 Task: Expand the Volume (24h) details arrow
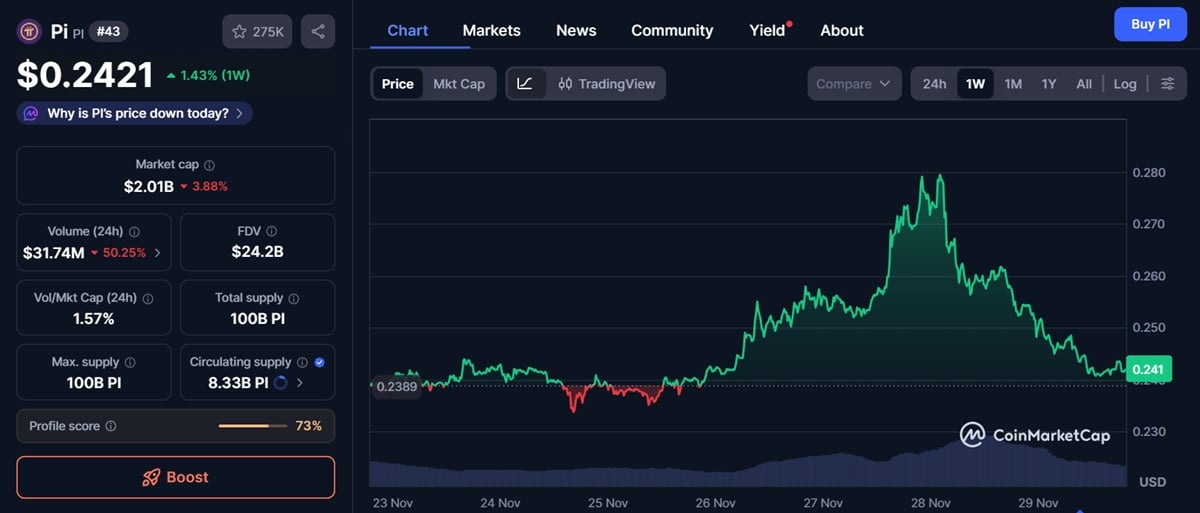157,253
